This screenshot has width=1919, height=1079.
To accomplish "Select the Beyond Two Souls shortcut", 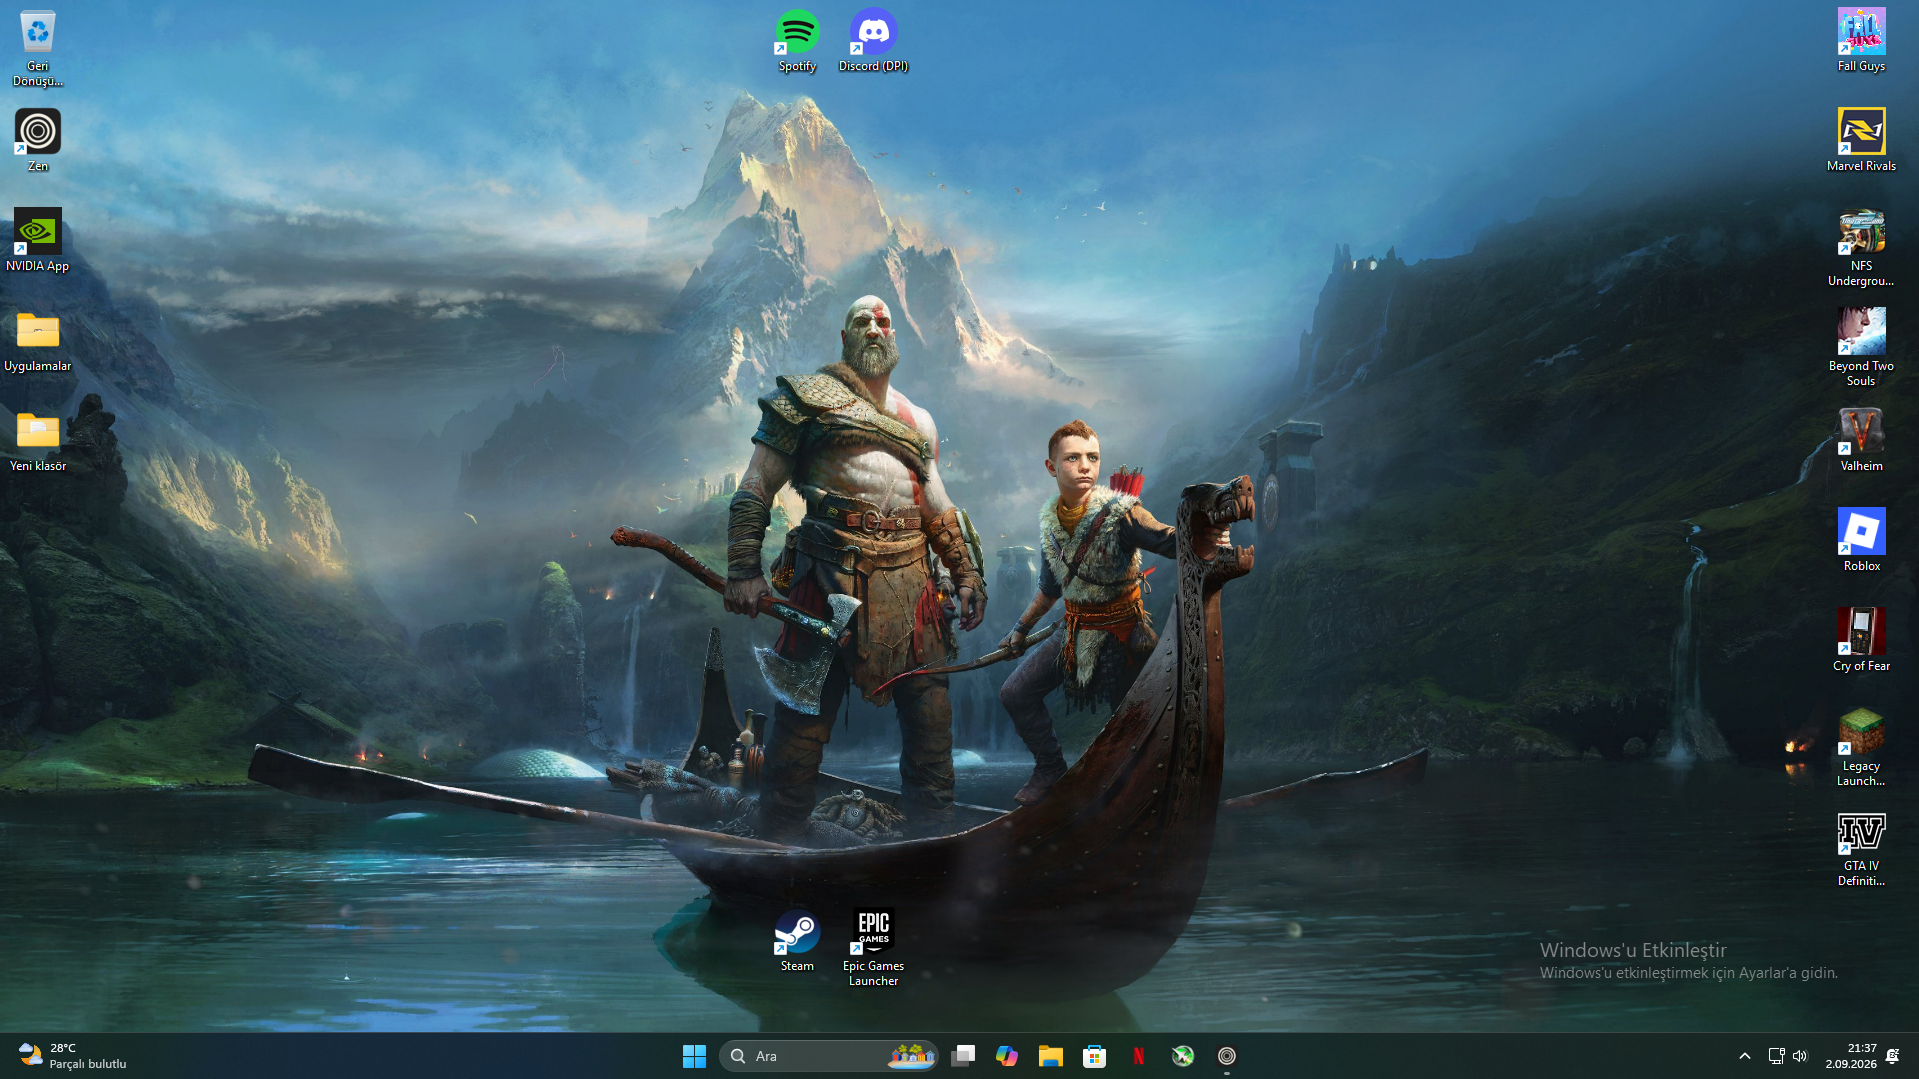I will 1862,348.
